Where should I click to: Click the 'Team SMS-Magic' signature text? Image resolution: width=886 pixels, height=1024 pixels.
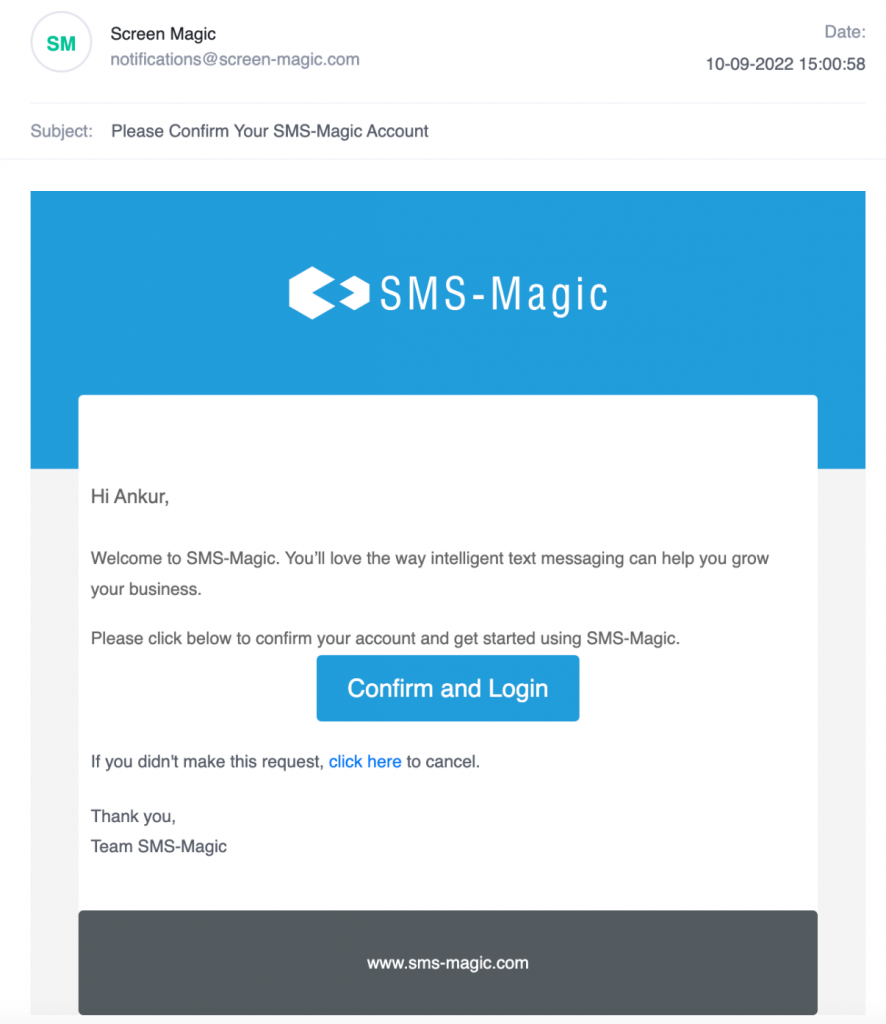coord(159,846)
